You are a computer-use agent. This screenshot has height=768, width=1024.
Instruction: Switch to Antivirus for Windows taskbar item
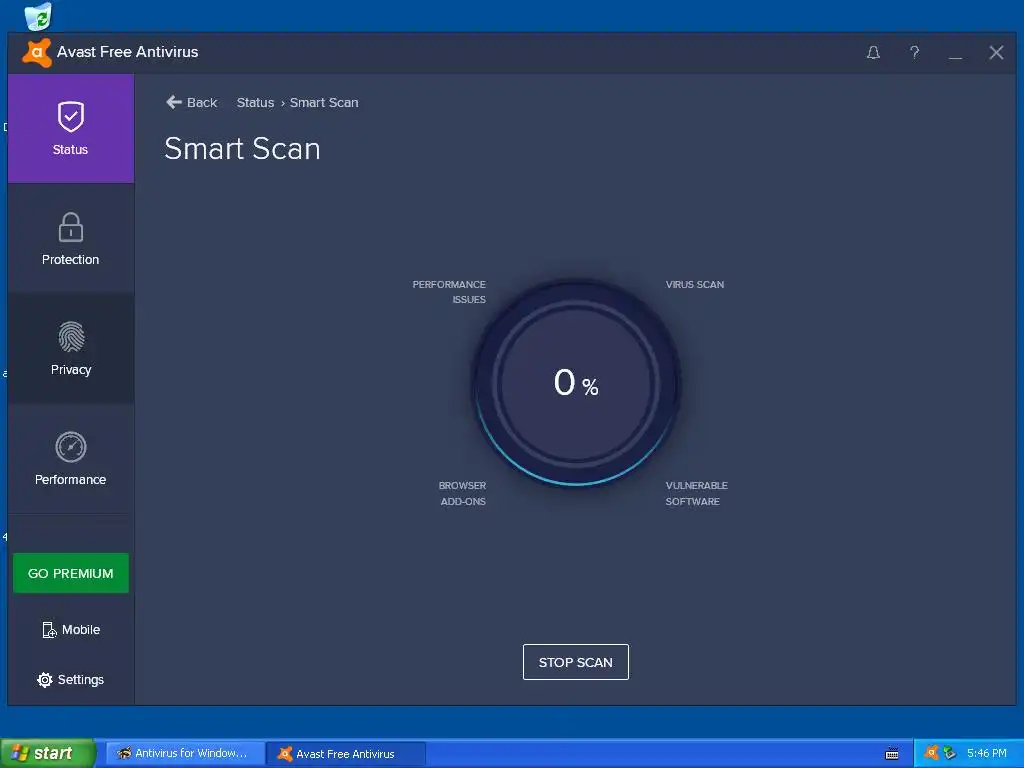(x=185, y=753)
